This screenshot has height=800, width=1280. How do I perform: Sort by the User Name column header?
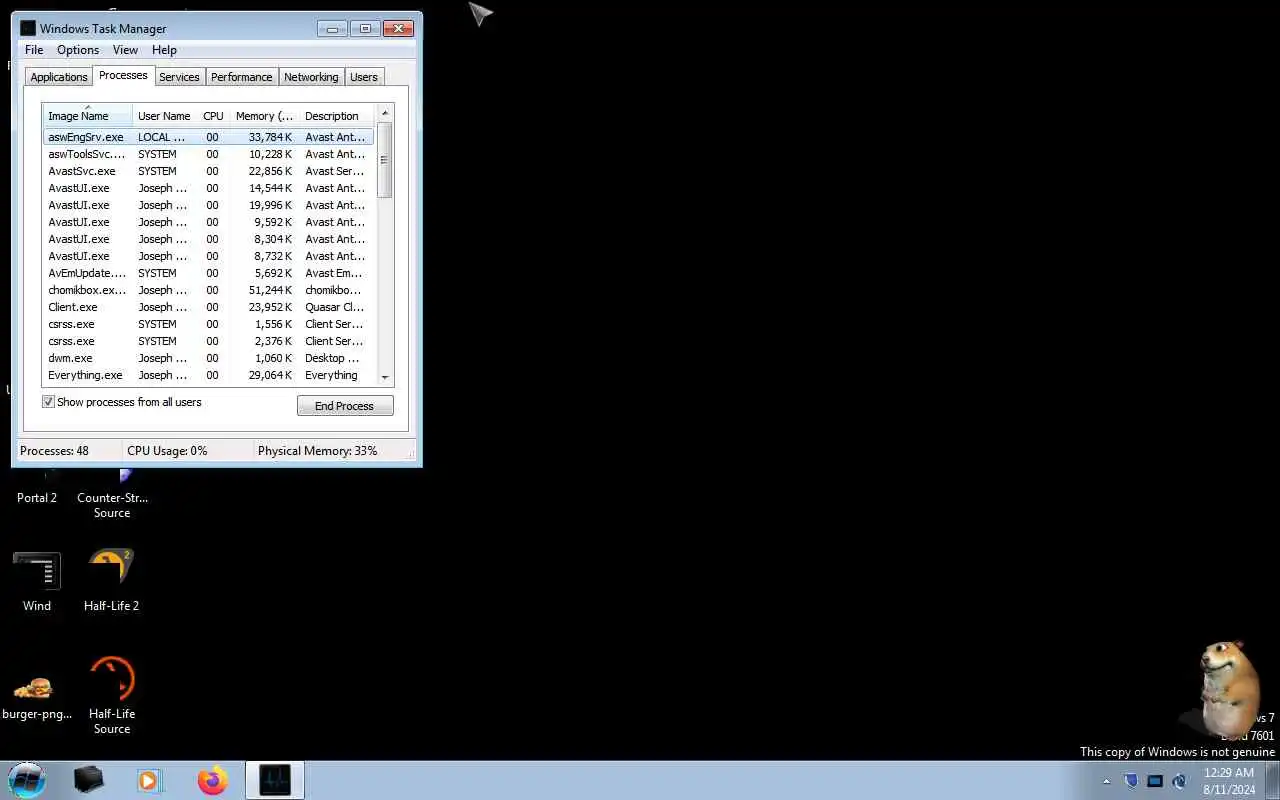(164, 116)
